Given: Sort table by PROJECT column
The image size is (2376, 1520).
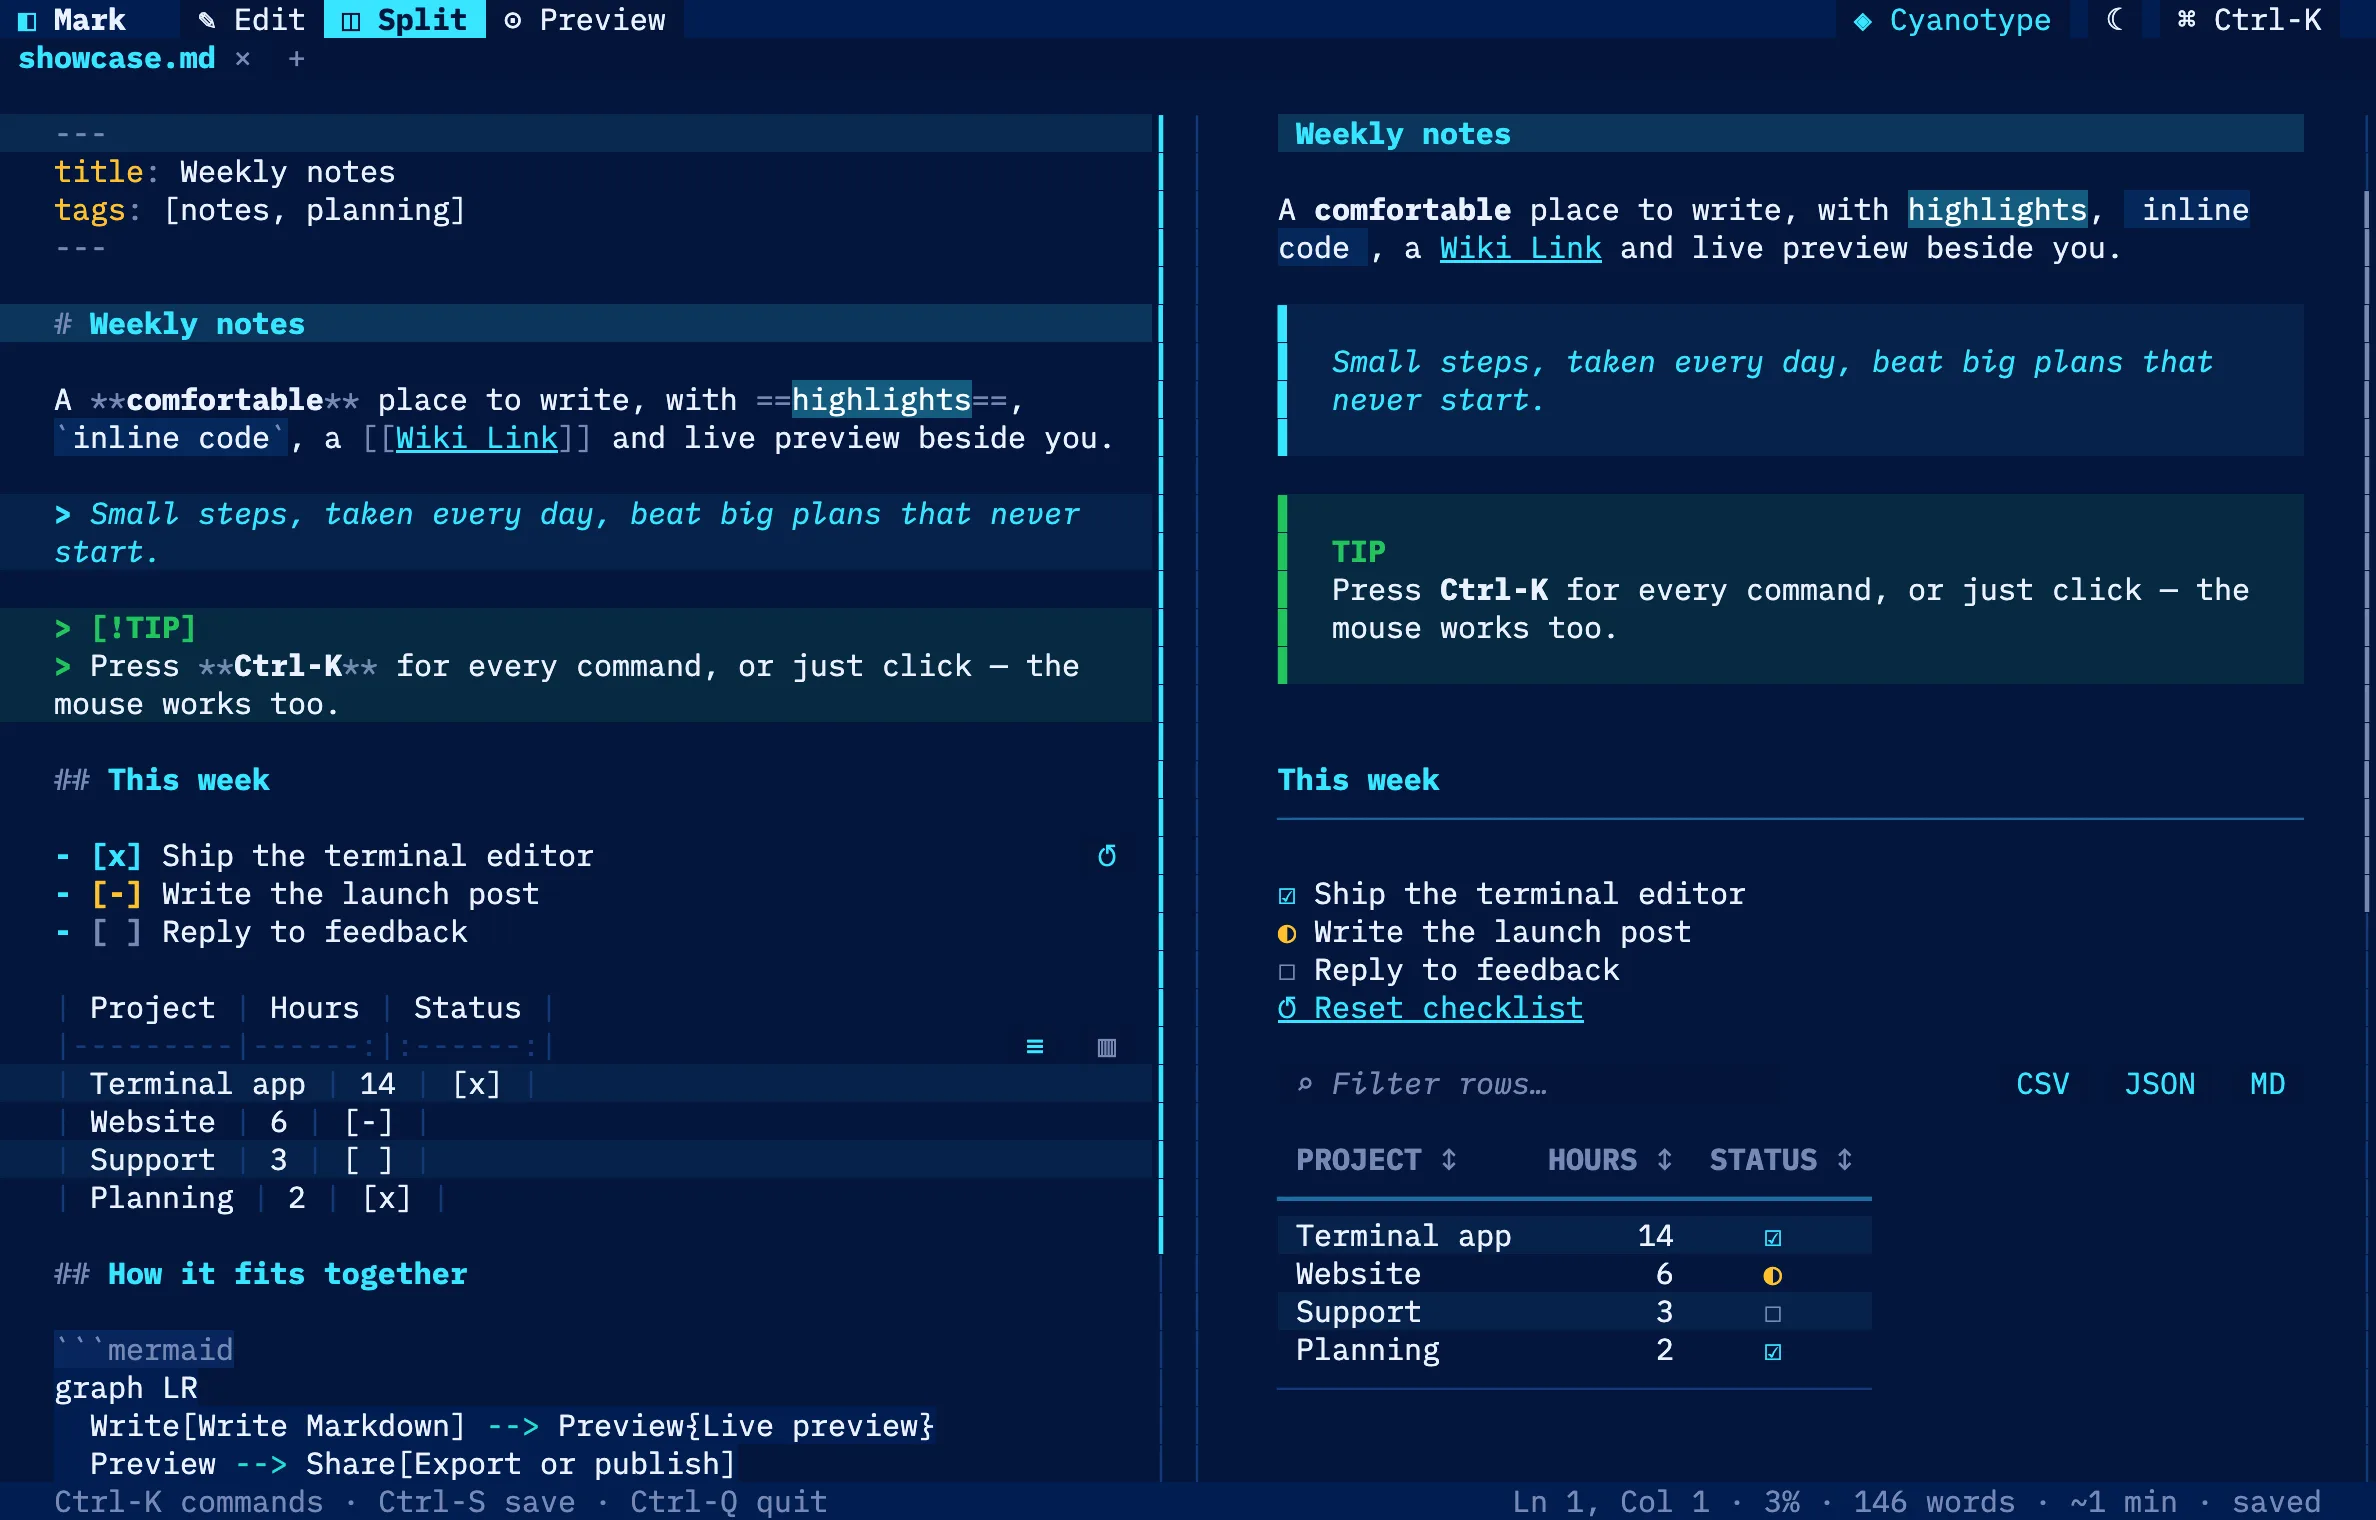Looking at the screenshot, I should pos(1376,1160).
